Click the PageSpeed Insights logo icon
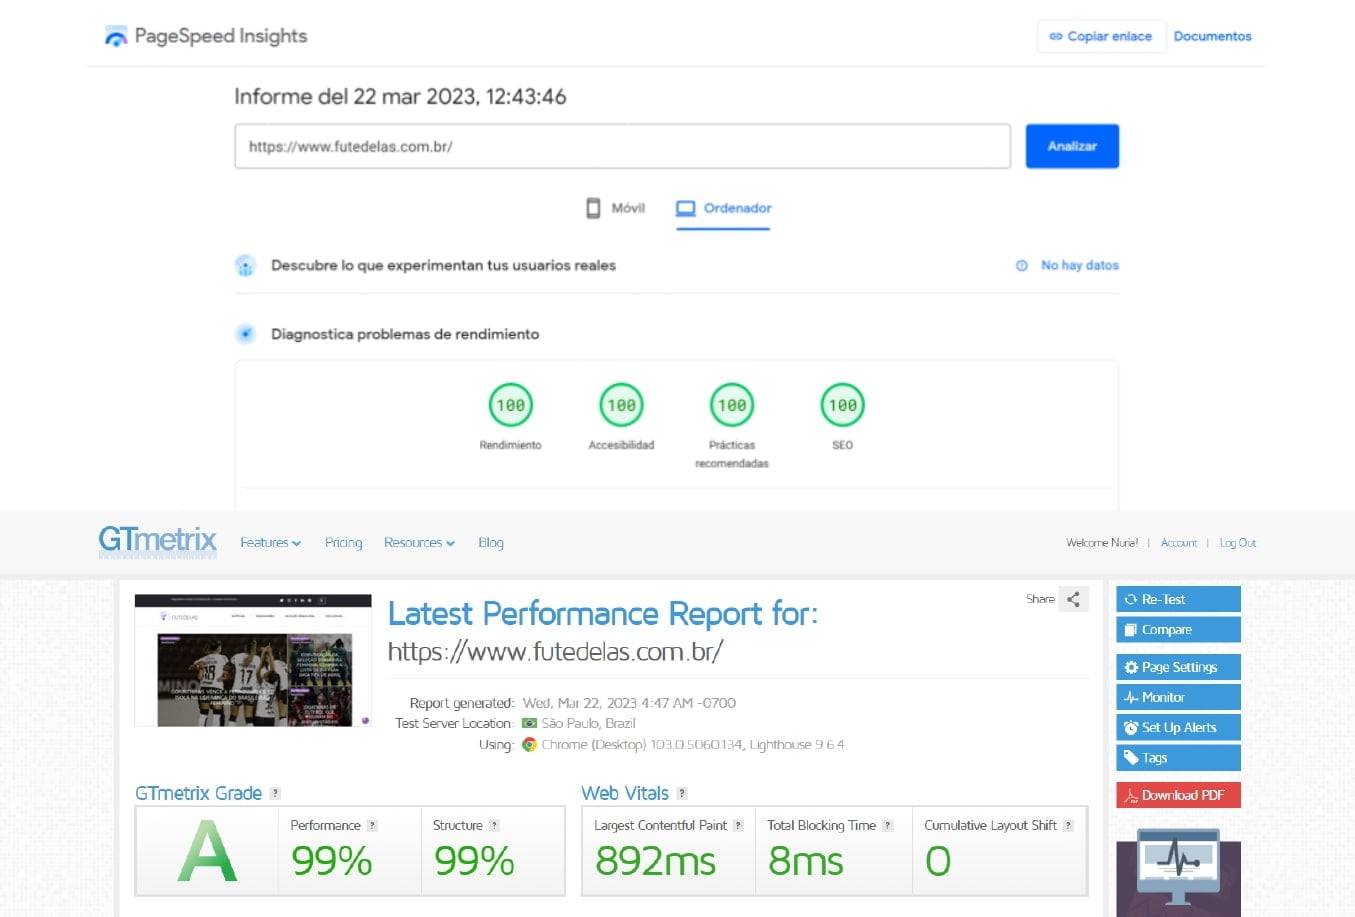This screenshot has width=1355, height=917. 116,36
